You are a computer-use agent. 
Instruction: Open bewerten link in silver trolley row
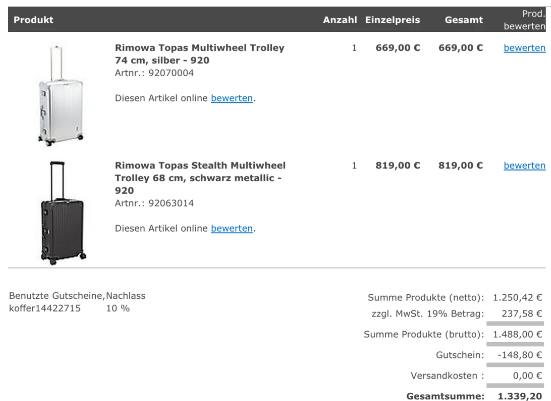click(x=524, y=48)
